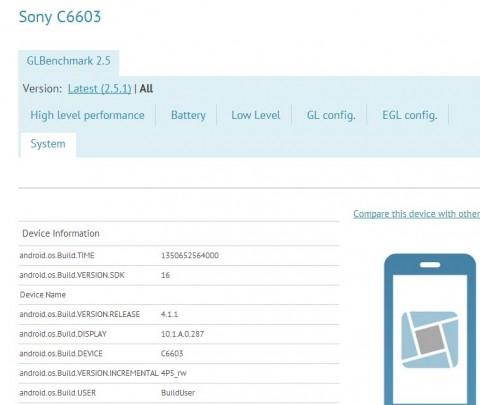Switch to High level performance tab
This screenshot has width=480, height=405.
(87, 115)
